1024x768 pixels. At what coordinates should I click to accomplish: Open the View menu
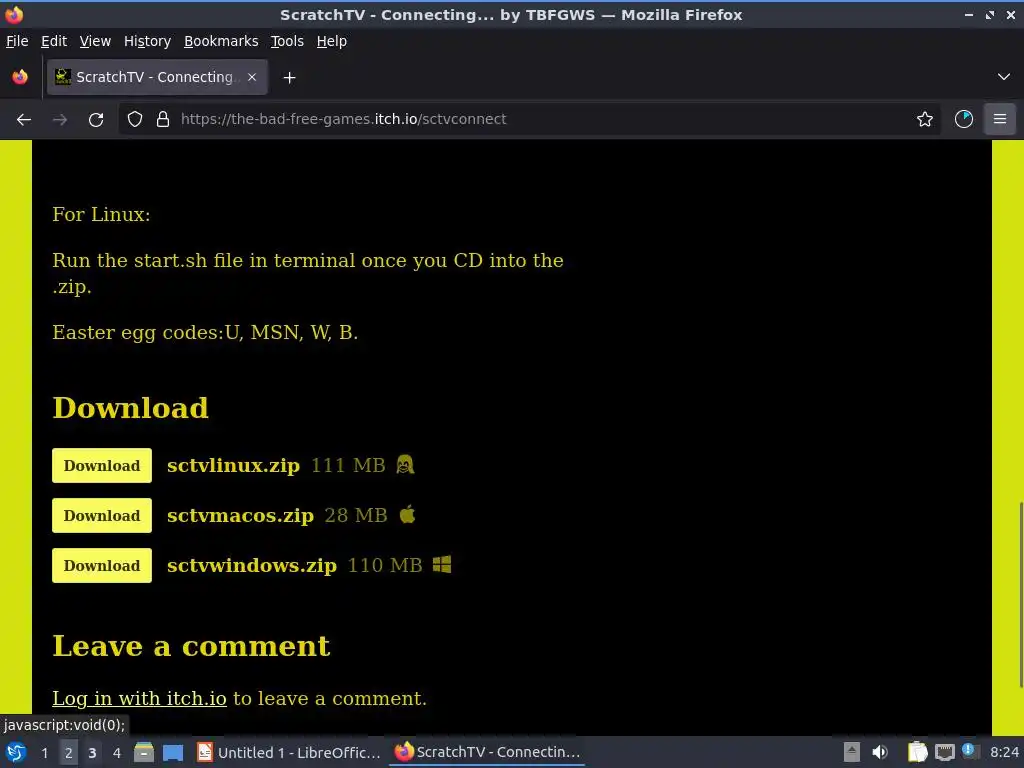point(95,41)
